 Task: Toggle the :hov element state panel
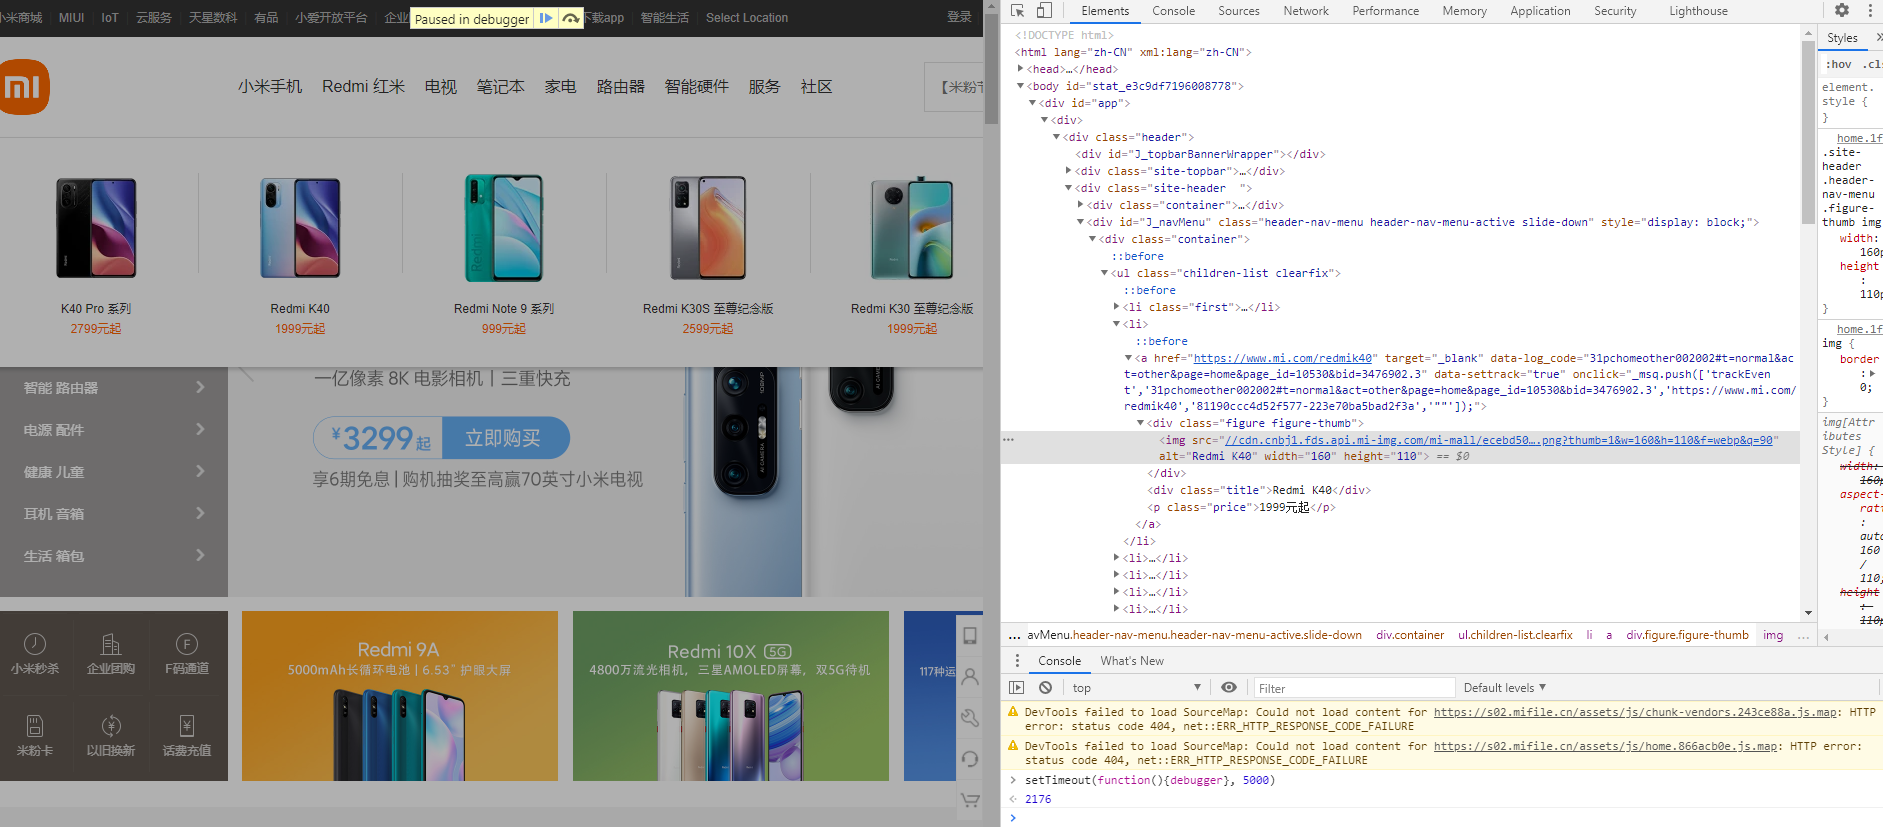point(1838,64)
